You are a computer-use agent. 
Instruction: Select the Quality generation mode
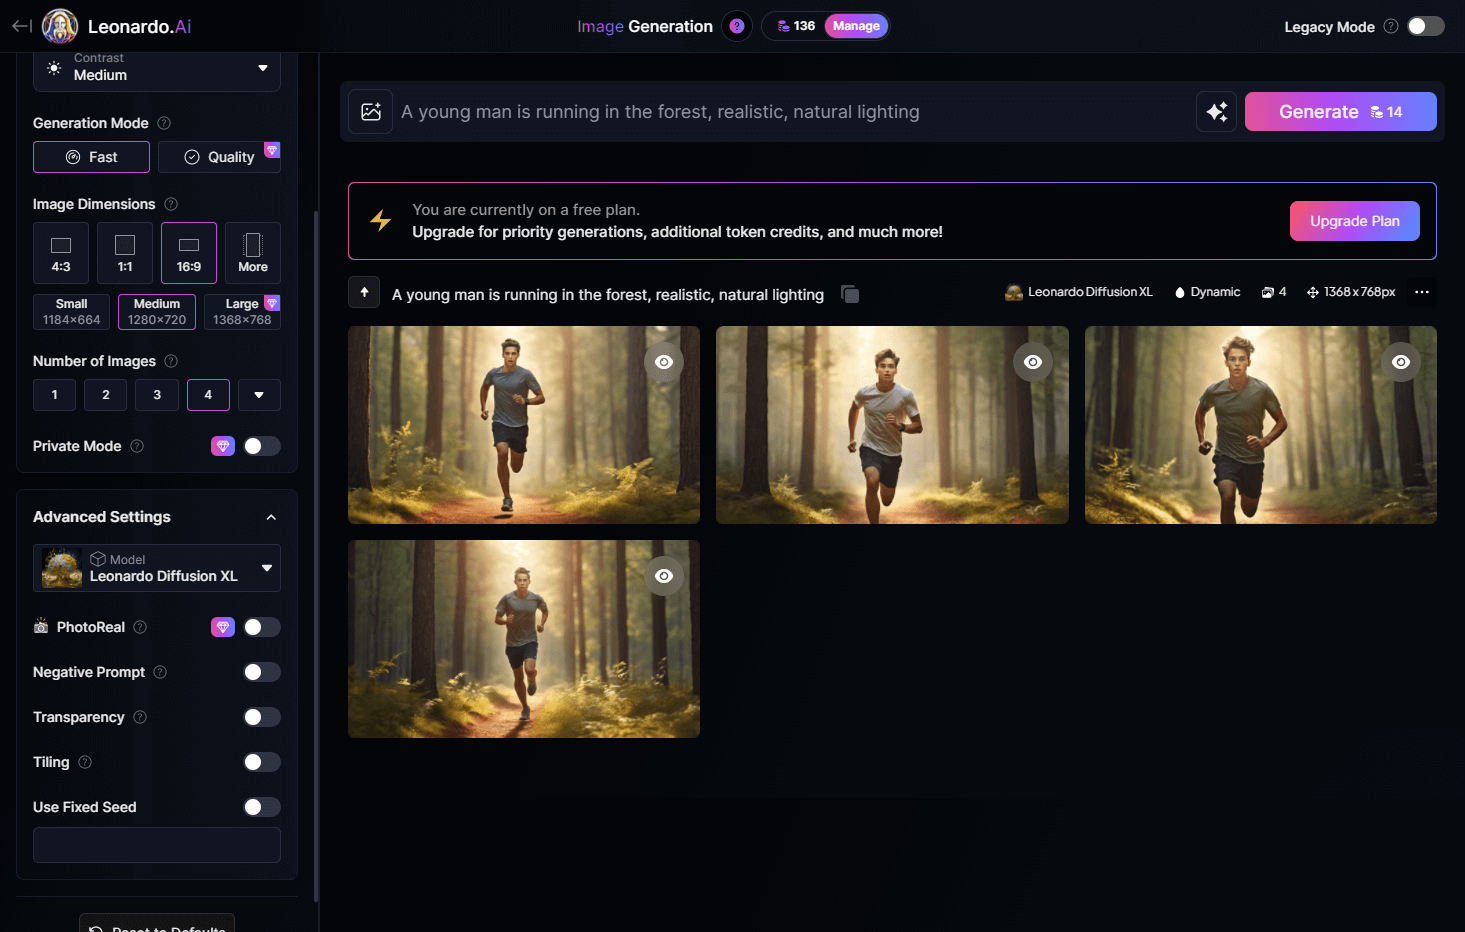pyautogui.click(x=219, y=157)
